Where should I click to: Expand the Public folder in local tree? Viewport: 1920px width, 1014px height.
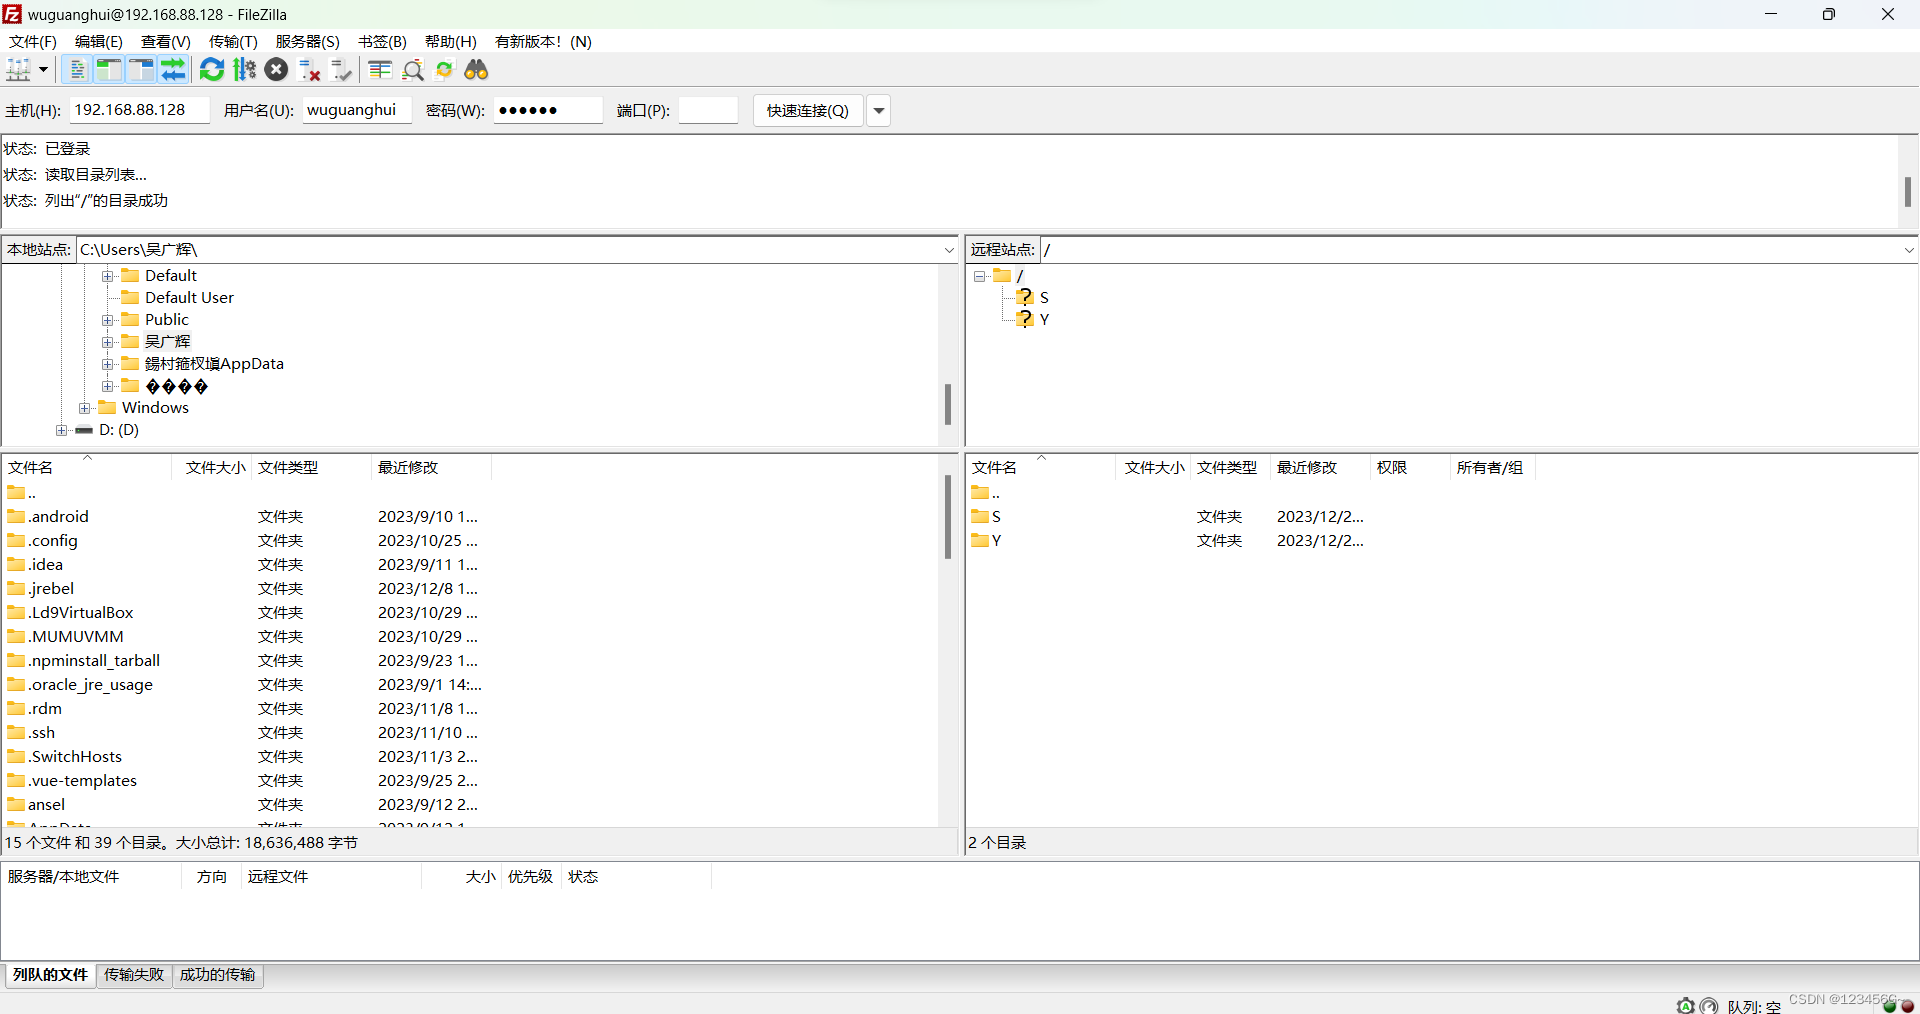tap(108, 320)
